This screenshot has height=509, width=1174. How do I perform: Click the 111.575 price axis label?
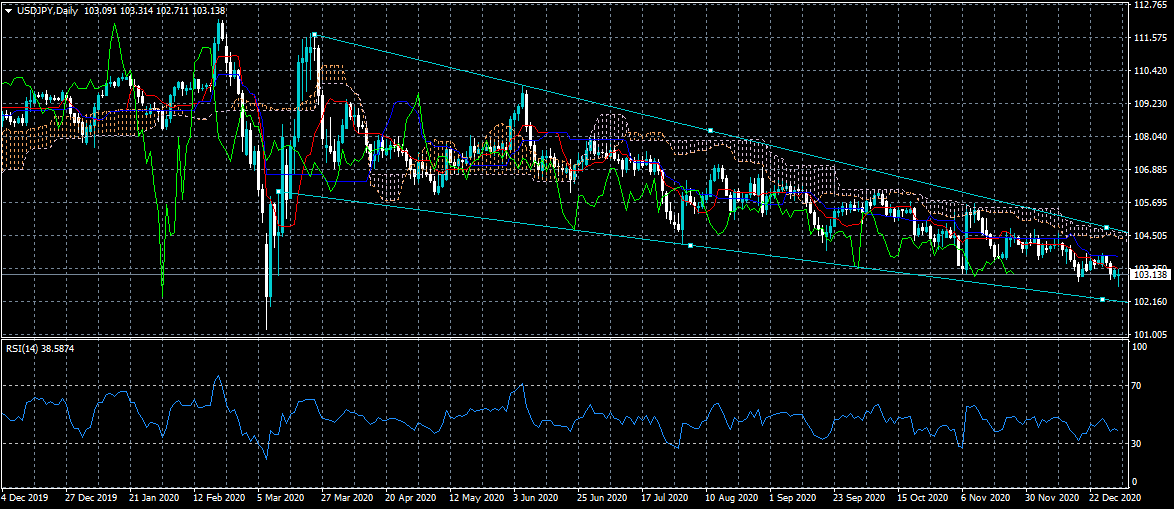click(x=1151, y=37)
